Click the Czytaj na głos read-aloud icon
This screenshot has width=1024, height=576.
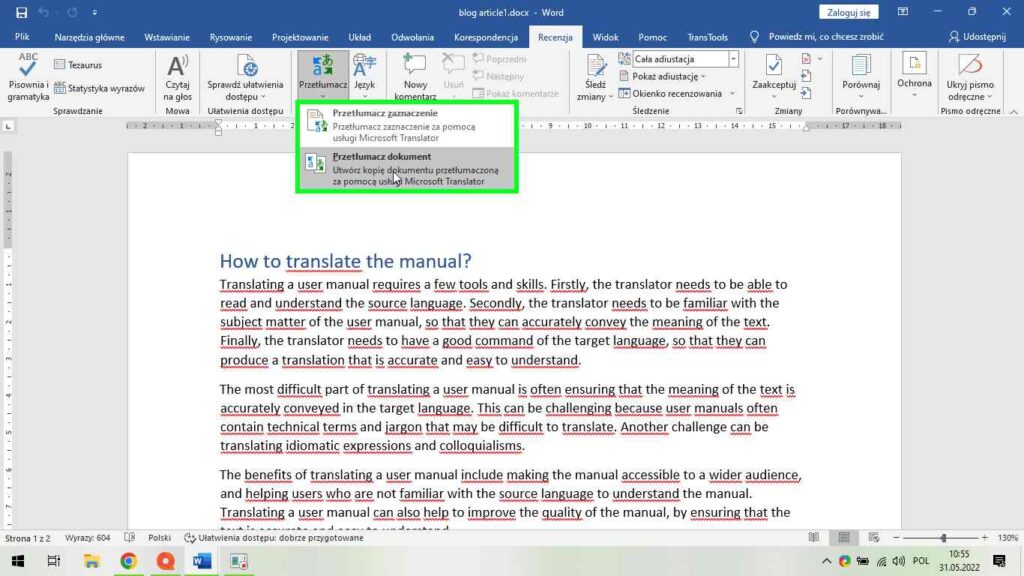point(177,66)
